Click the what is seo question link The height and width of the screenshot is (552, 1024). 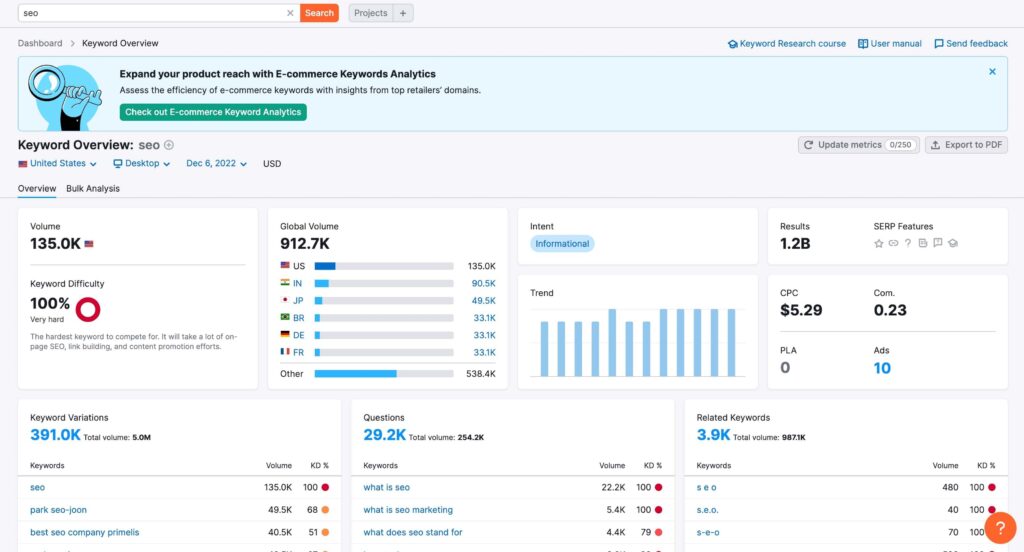[387, 487]
